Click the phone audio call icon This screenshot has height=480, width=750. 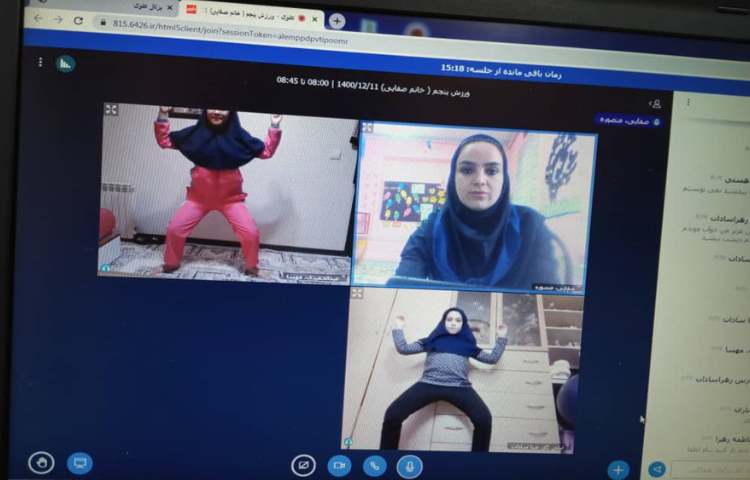375,466
